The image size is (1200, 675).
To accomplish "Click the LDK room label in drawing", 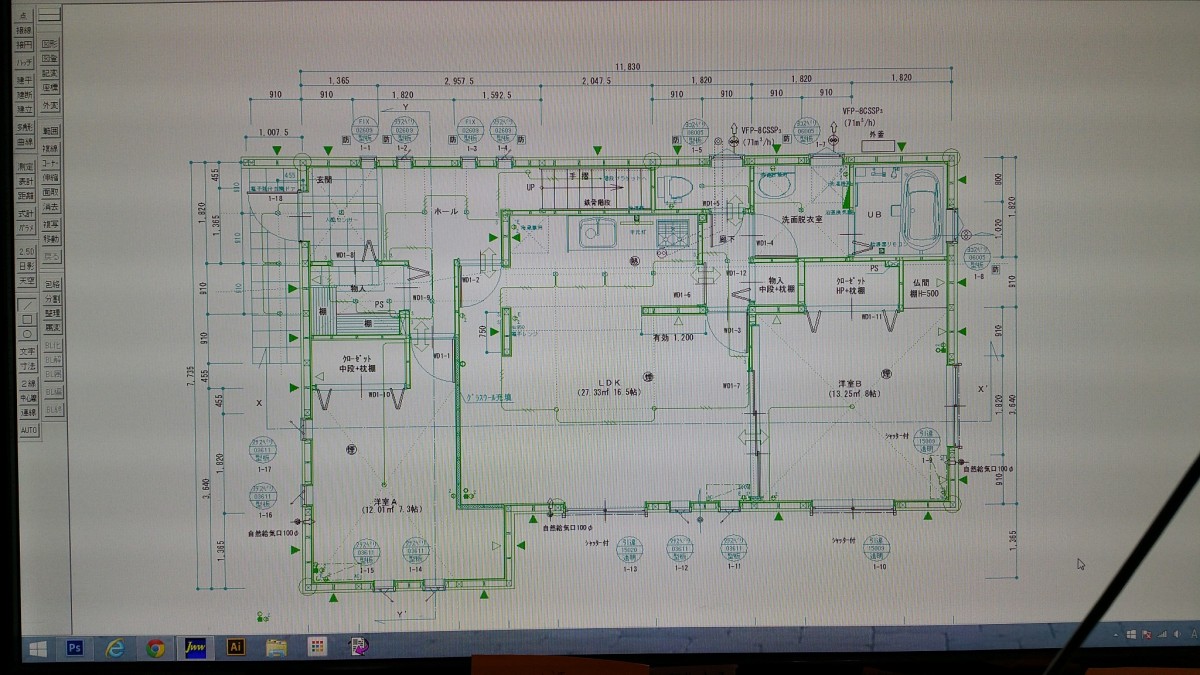I will [612, 382].
